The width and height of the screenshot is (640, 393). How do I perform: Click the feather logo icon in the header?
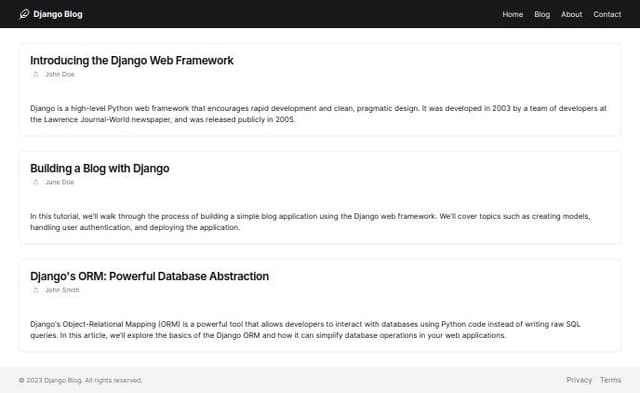coord(24,14)
